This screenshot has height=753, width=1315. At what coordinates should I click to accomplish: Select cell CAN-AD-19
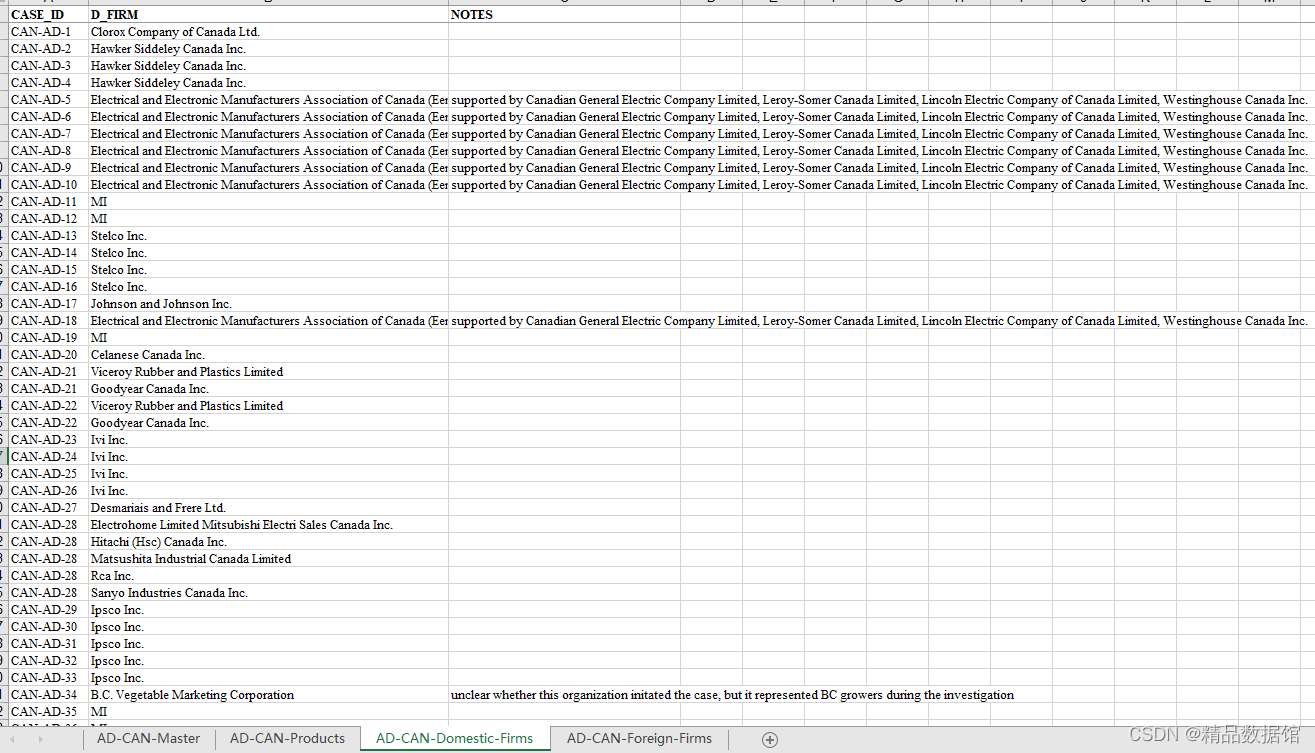pos(49,338)
